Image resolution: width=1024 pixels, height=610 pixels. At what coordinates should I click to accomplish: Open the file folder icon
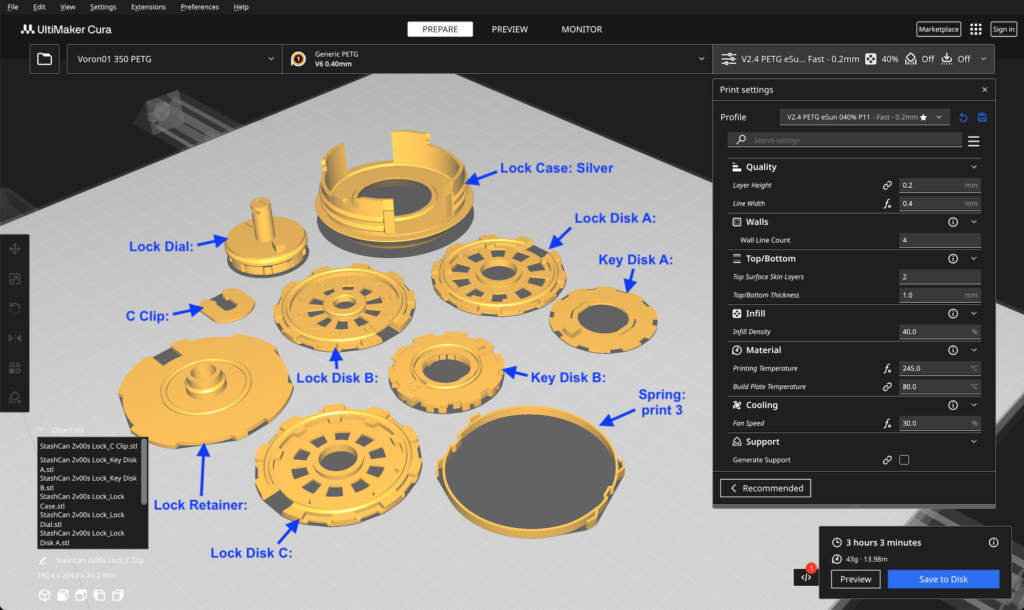click(44, 59)
